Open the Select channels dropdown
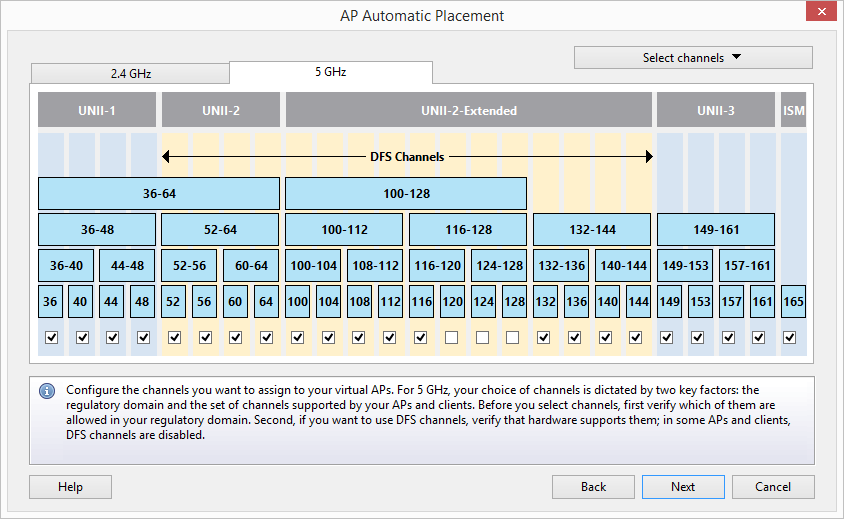The image size is (844, 519). 693,58
